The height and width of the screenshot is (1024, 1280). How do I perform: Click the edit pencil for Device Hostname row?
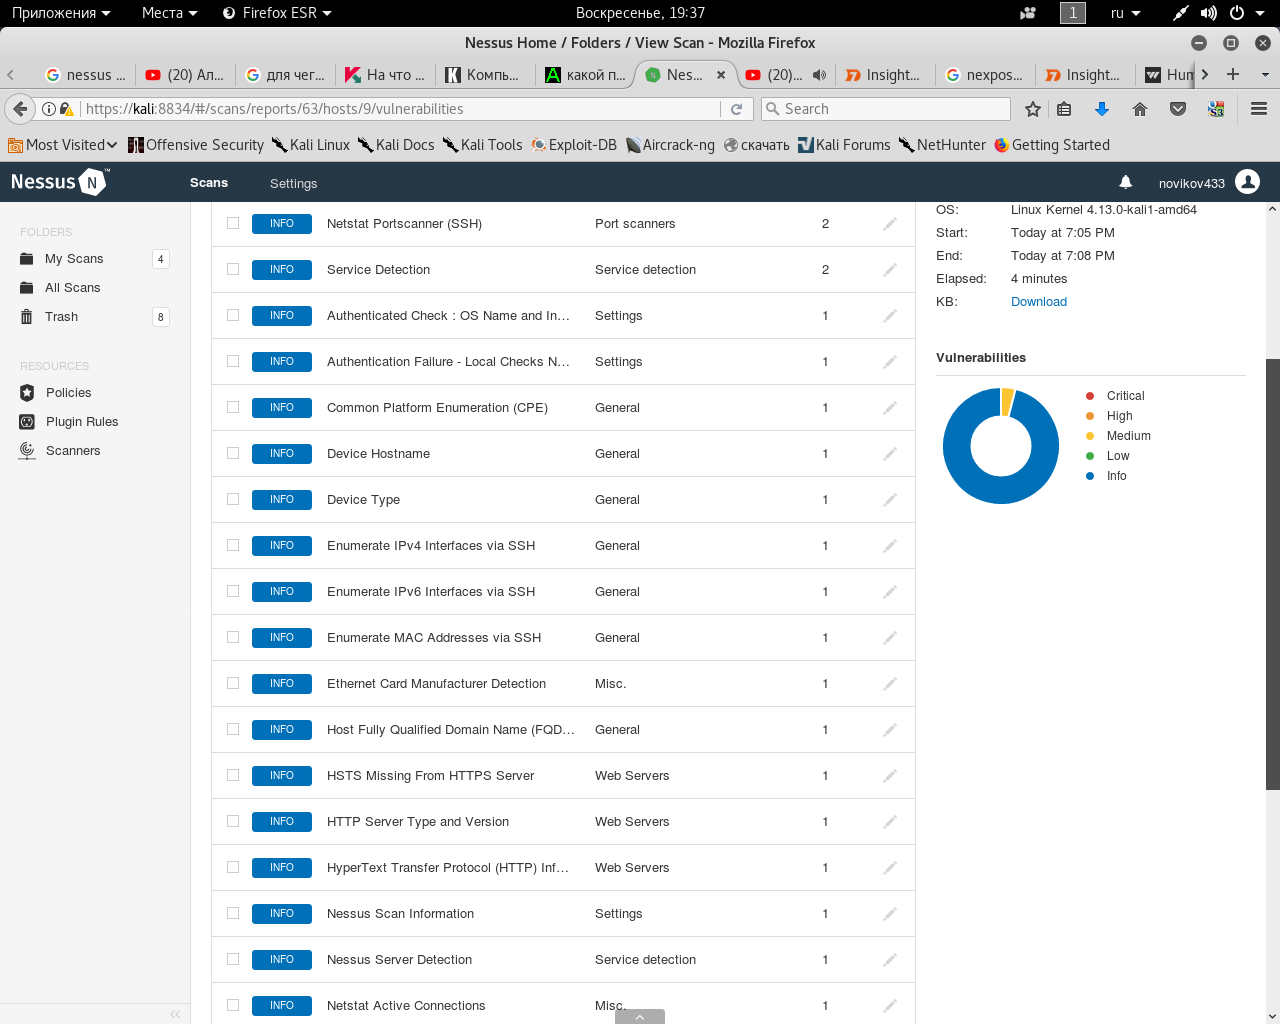pyautogui.click(x=889, y=454)
